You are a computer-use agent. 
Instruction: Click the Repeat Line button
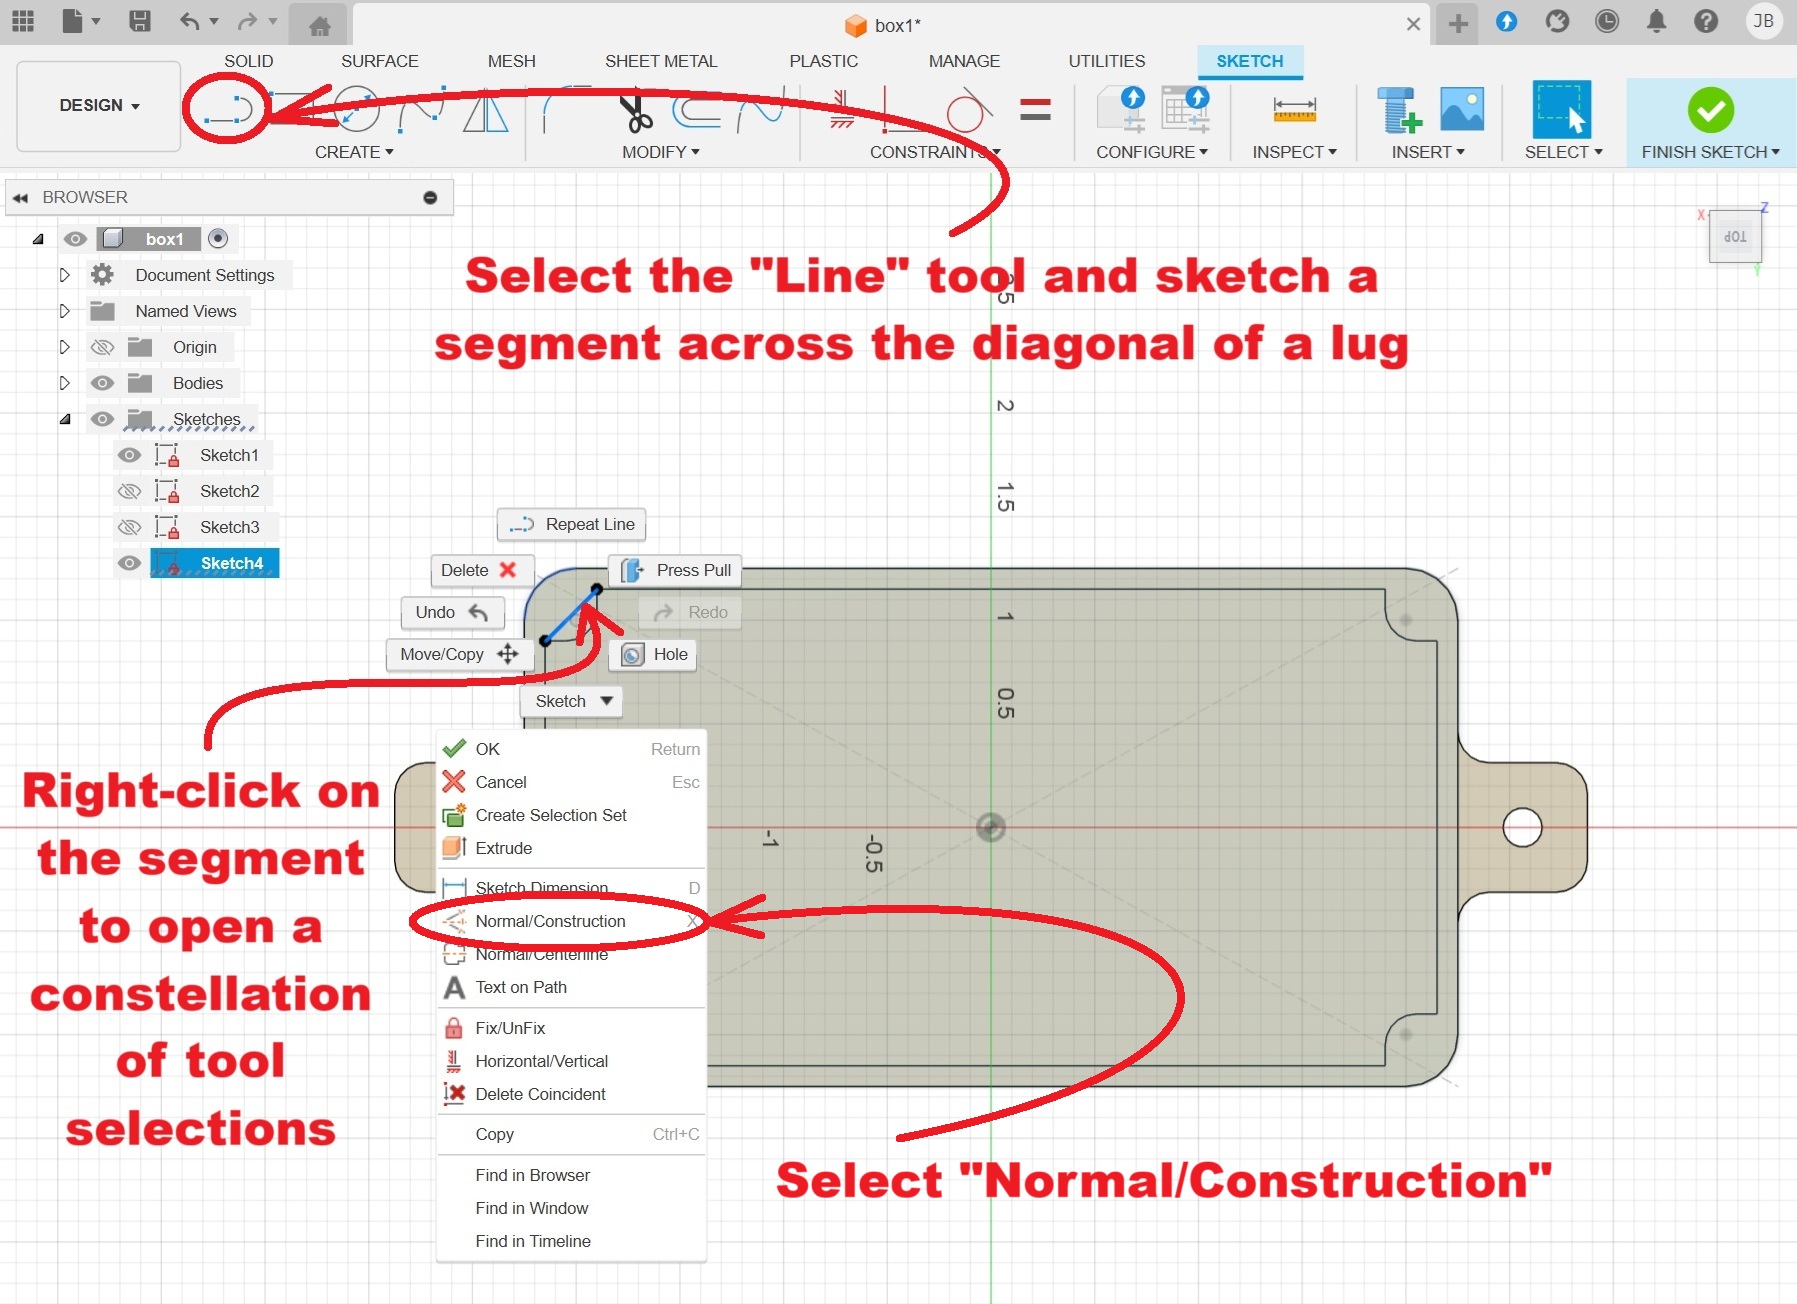pyautogui.click(x=572, y=524)
